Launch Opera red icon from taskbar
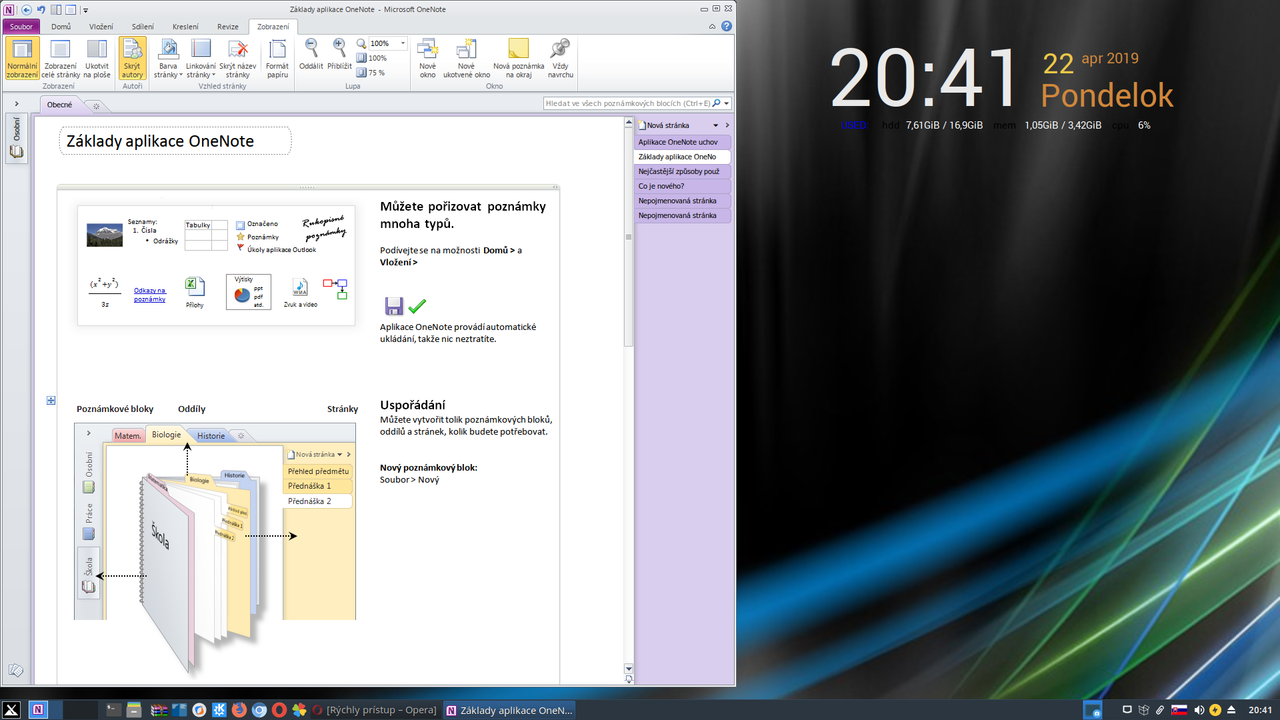Viewport: 1280px width, 720px height. click(279, 710)
